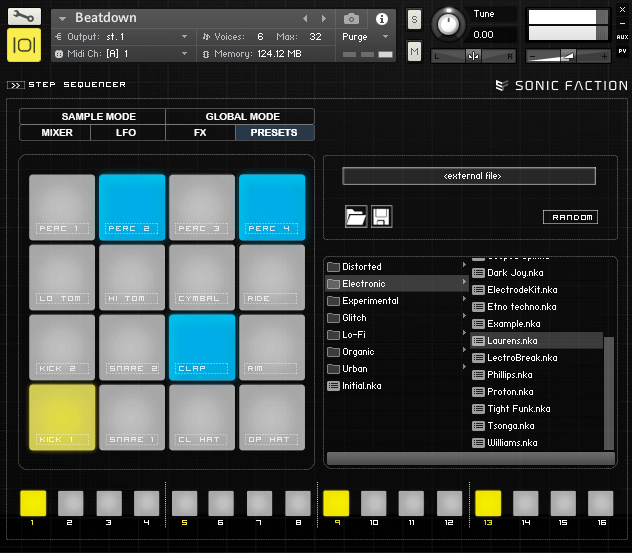This screenshot has width=632, height=553.
Task: Click the Sonic Faction logo
Action: click(x=562, y=86)
